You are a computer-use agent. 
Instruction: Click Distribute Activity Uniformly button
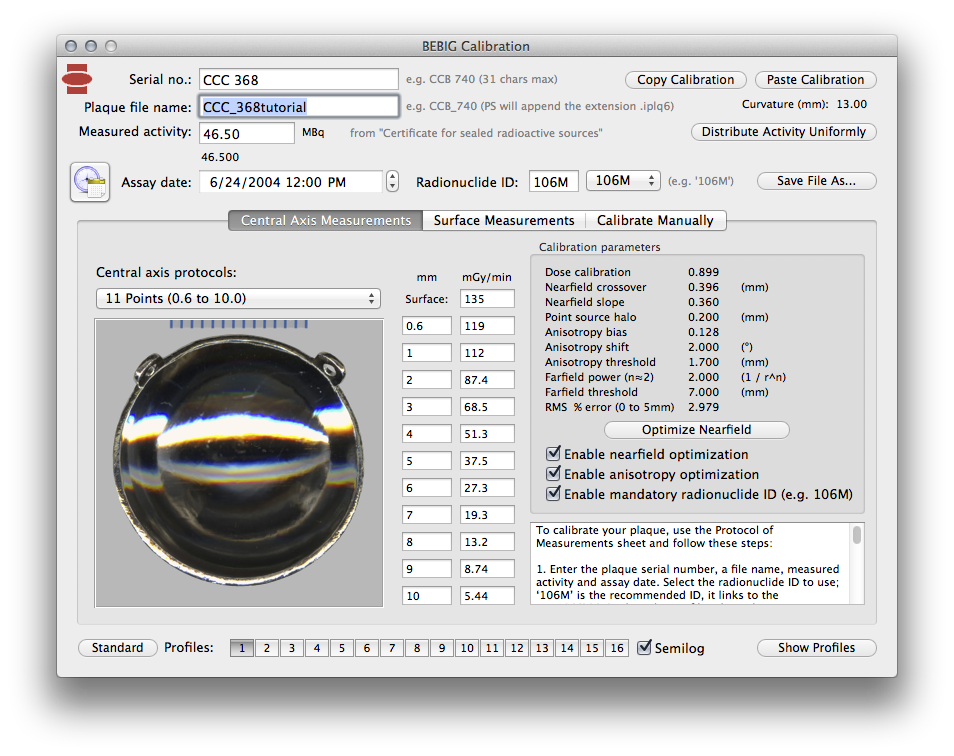point(783,132)
